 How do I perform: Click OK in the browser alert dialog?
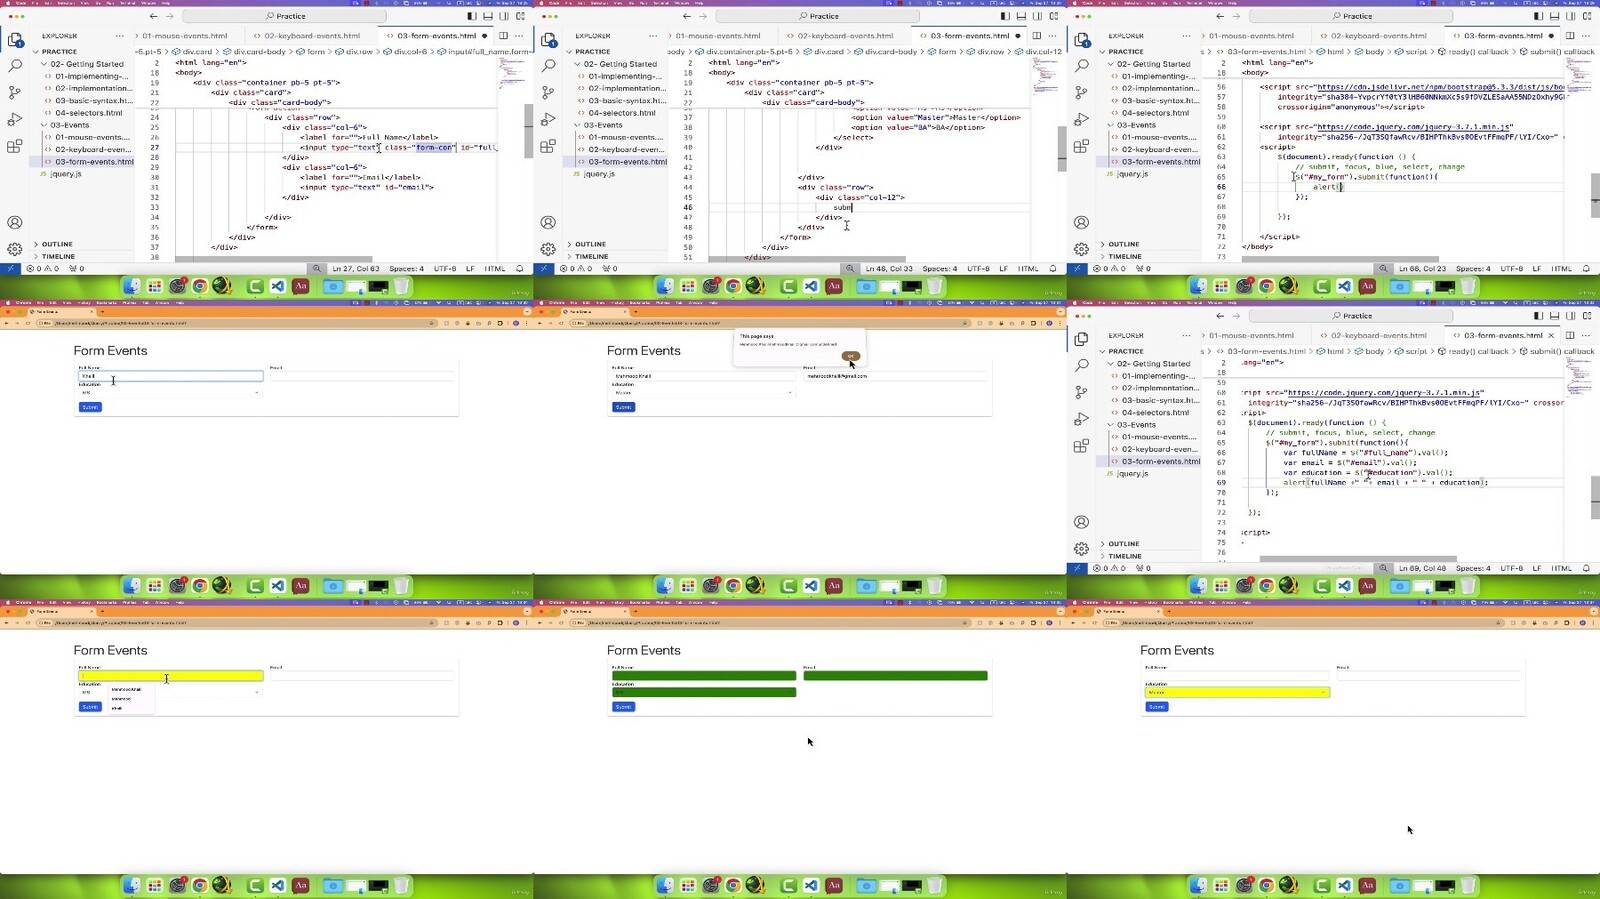click(850, 356)
